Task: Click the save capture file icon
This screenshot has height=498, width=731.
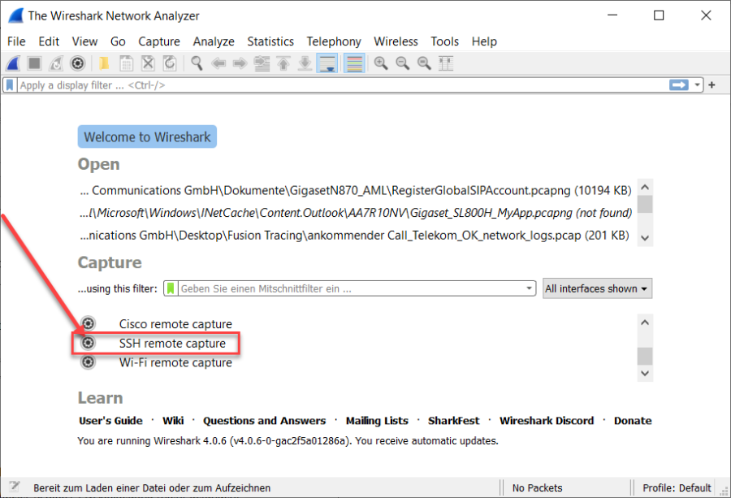Action: (126, 63)
